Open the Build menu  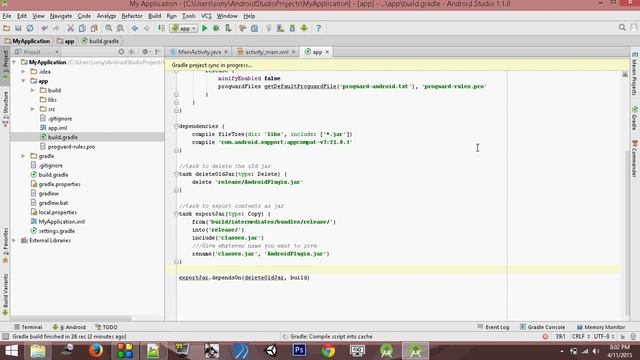(x=154, y=16)
